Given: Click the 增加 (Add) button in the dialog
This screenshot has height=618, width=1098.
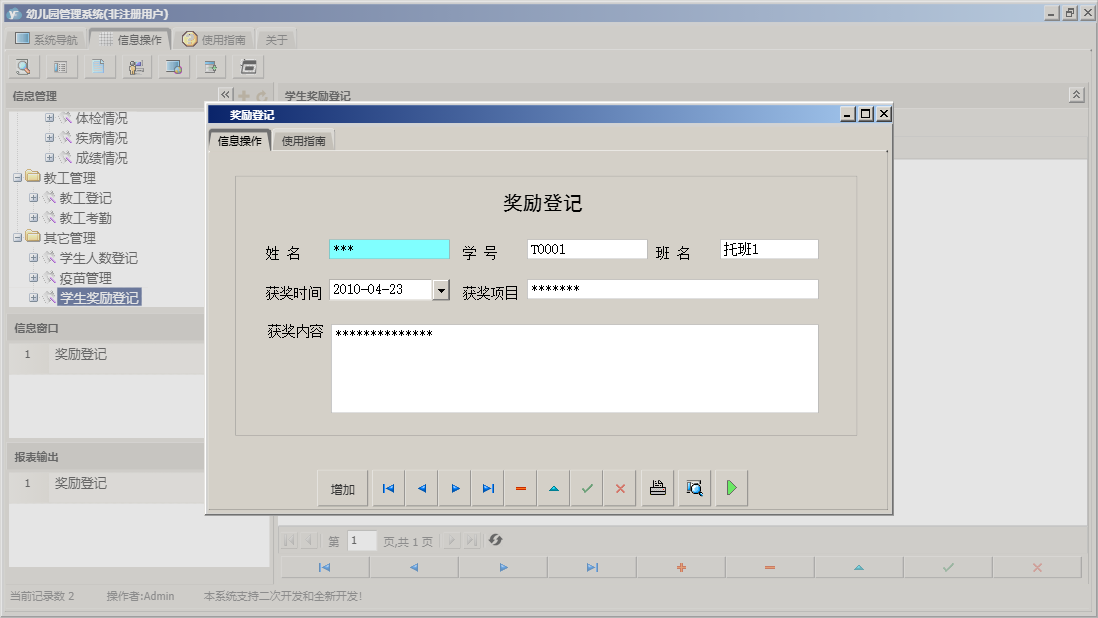Looking at the screenshot, I should [x=341, y=488].
